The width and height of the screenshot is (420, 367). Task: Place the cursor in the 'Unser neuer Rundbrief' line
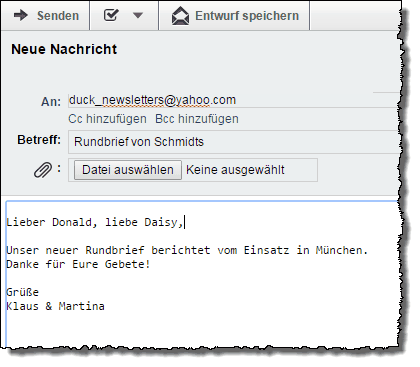point(187,250)
